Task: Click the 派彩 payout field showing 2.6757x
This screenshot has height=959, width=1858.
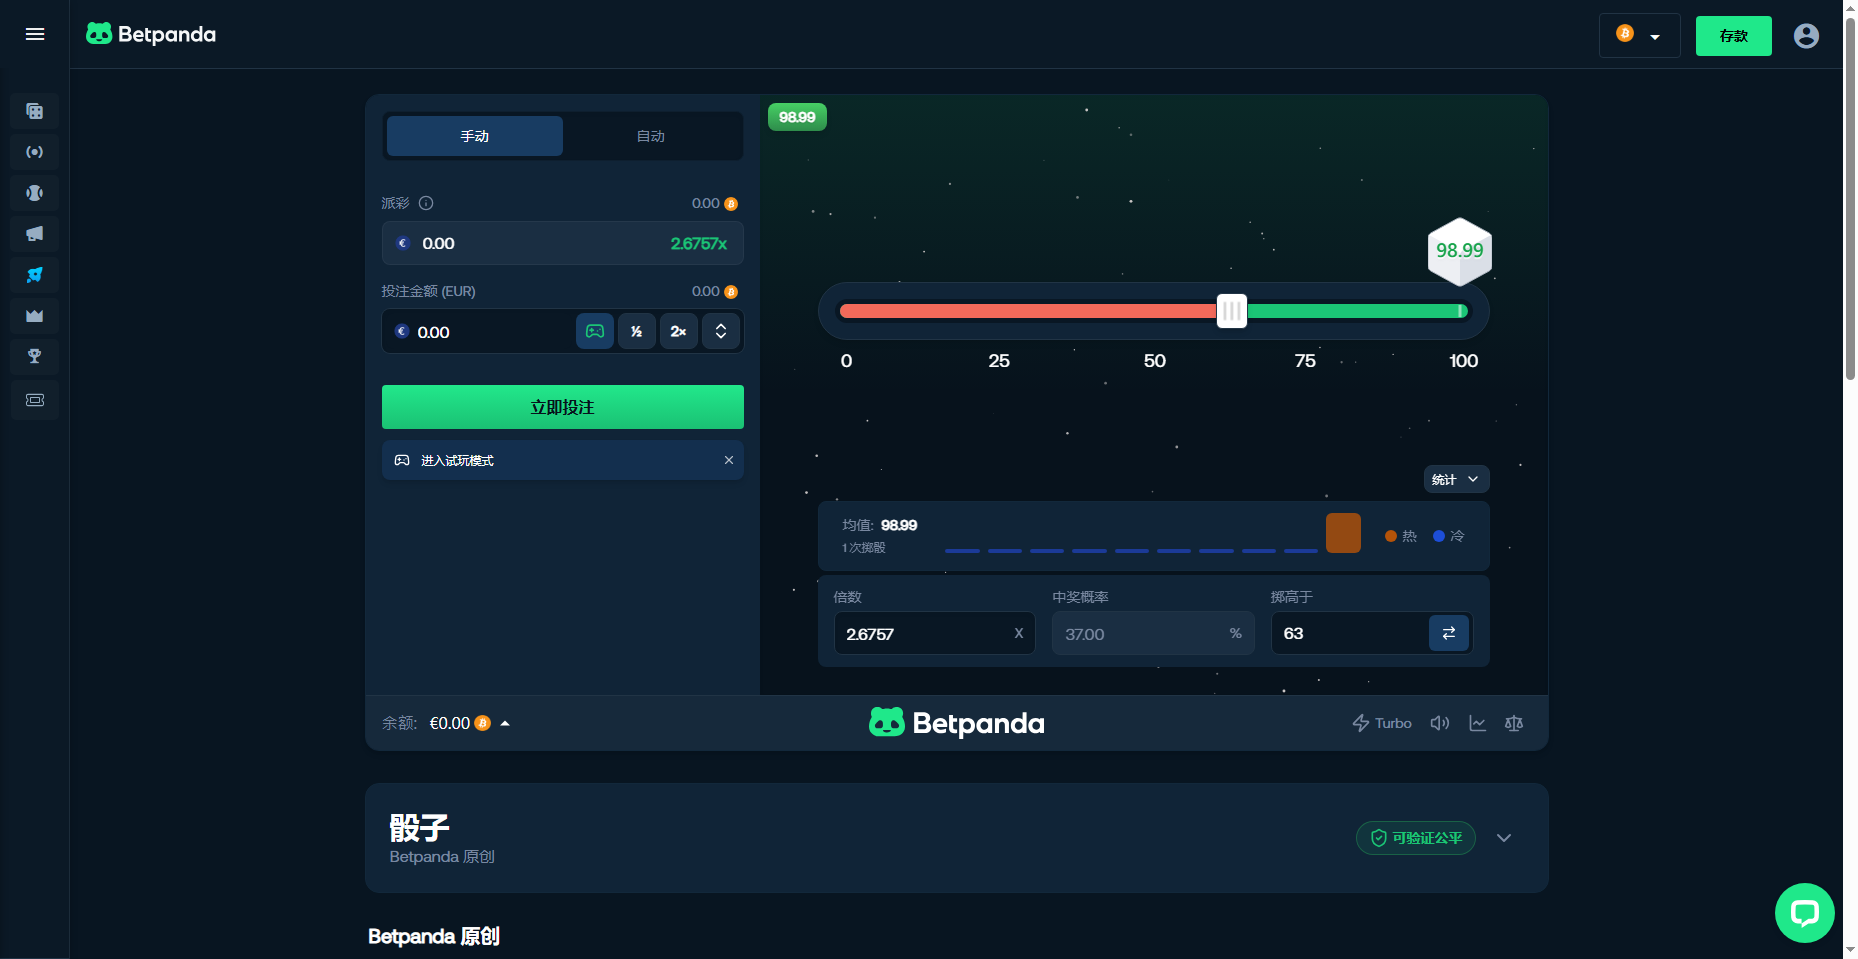Action: pos(562,243)
